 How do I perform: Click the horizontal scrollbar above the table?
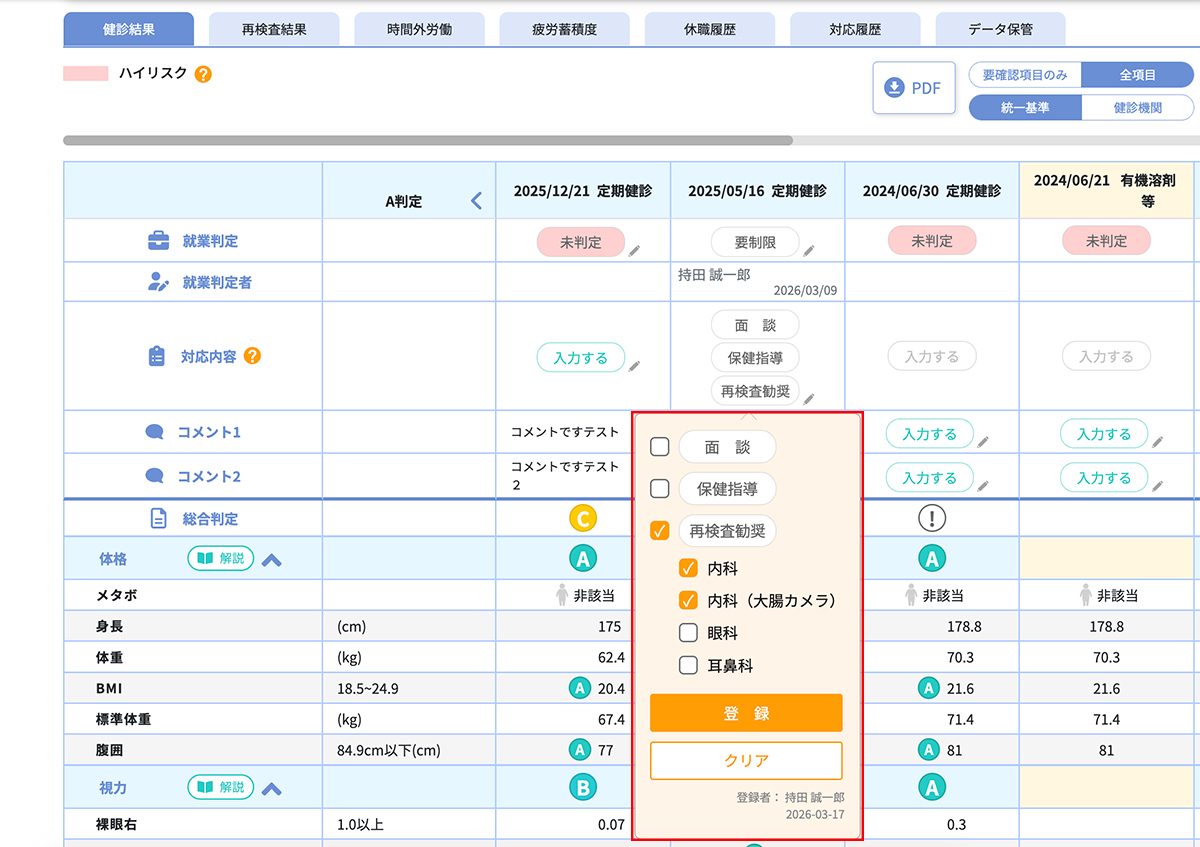(428, 141)
